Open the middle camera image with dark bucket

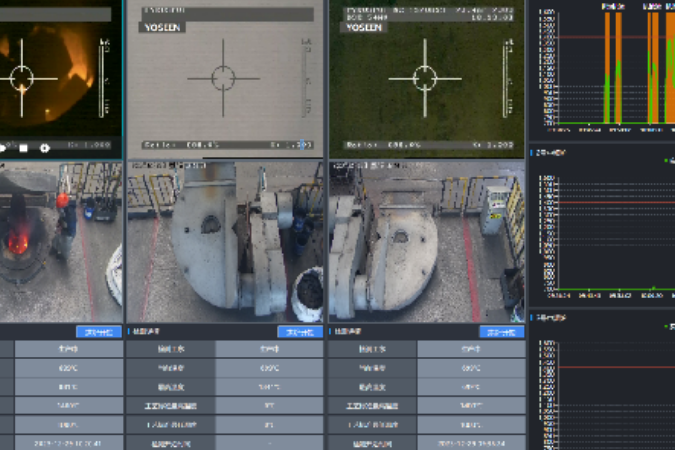225,240
